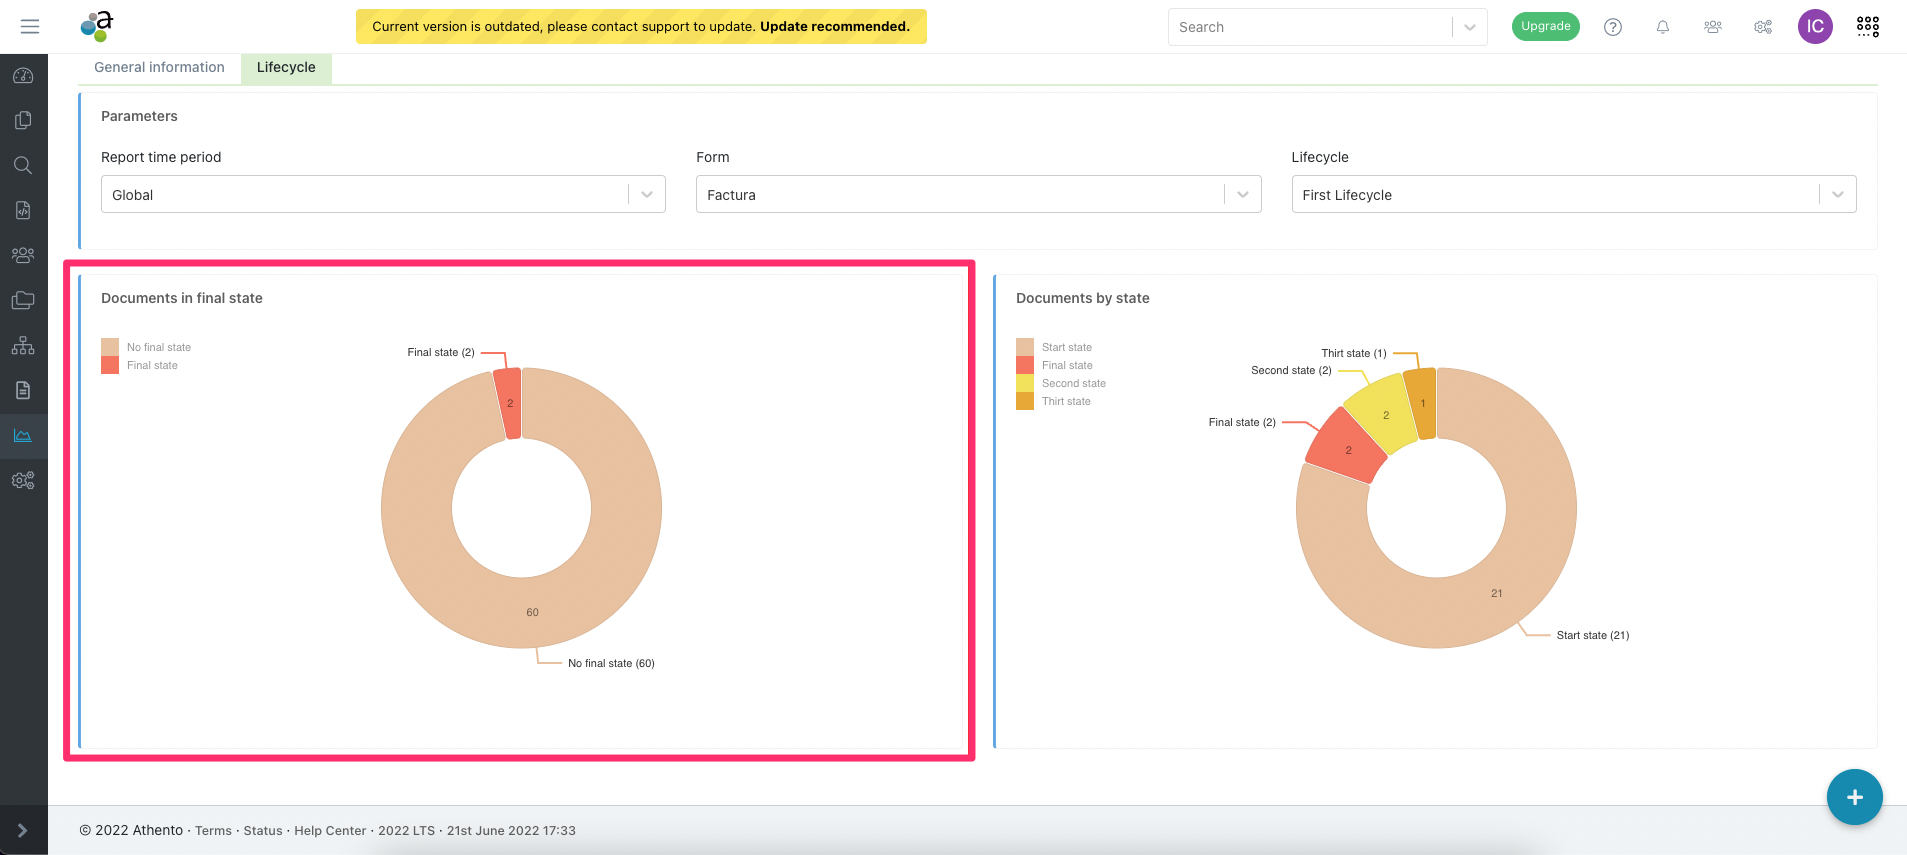
Task: Click the hierarchy tree sidebar icon
Action: [x=23, y=346]
